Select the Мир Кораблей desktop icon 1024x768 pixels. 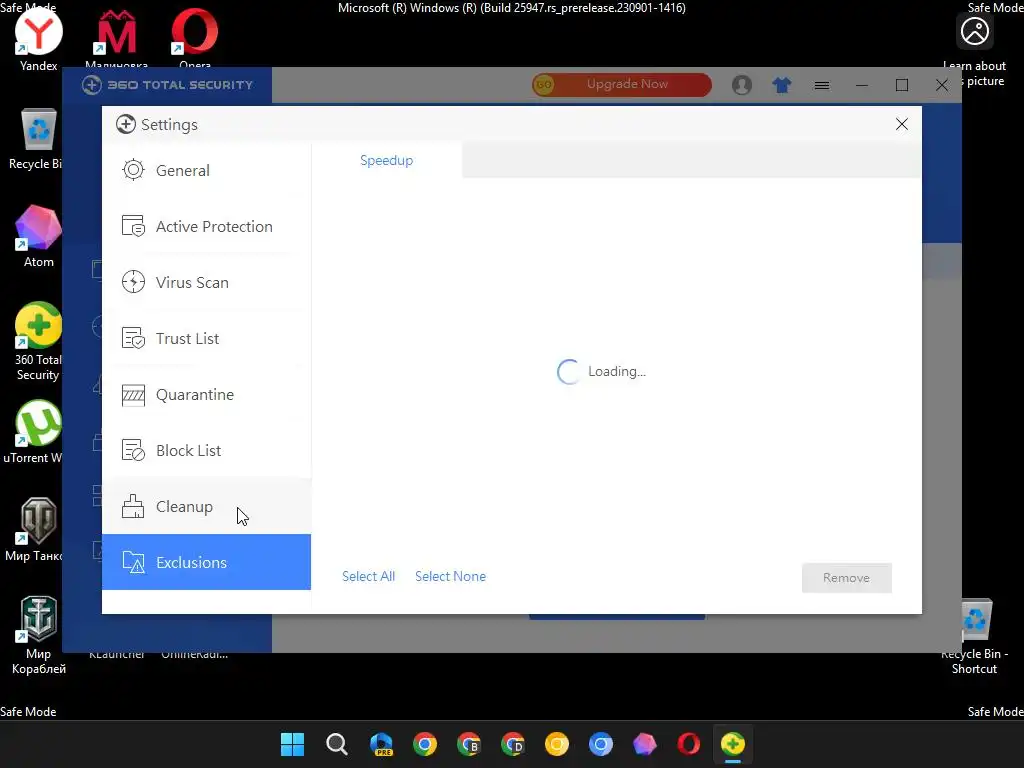tap(39, 635)
